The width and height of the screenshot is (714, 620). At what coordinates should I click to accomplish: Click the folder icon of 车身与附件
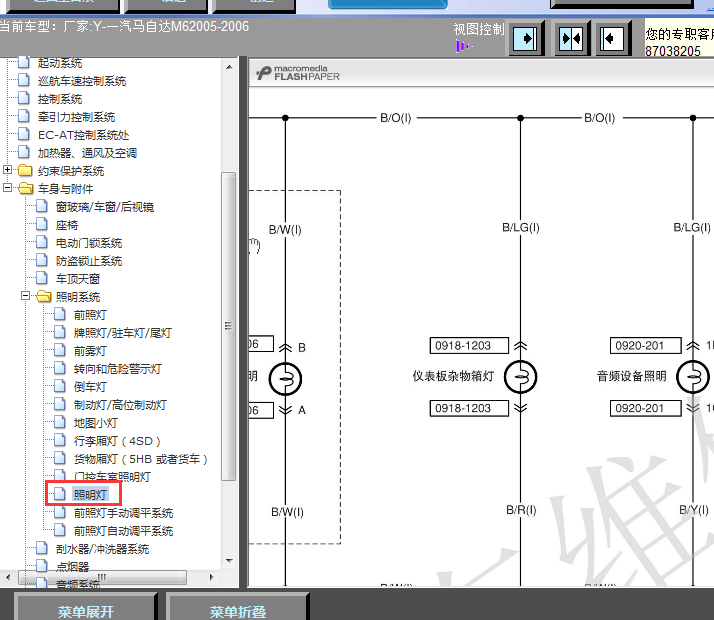[26, 188]
